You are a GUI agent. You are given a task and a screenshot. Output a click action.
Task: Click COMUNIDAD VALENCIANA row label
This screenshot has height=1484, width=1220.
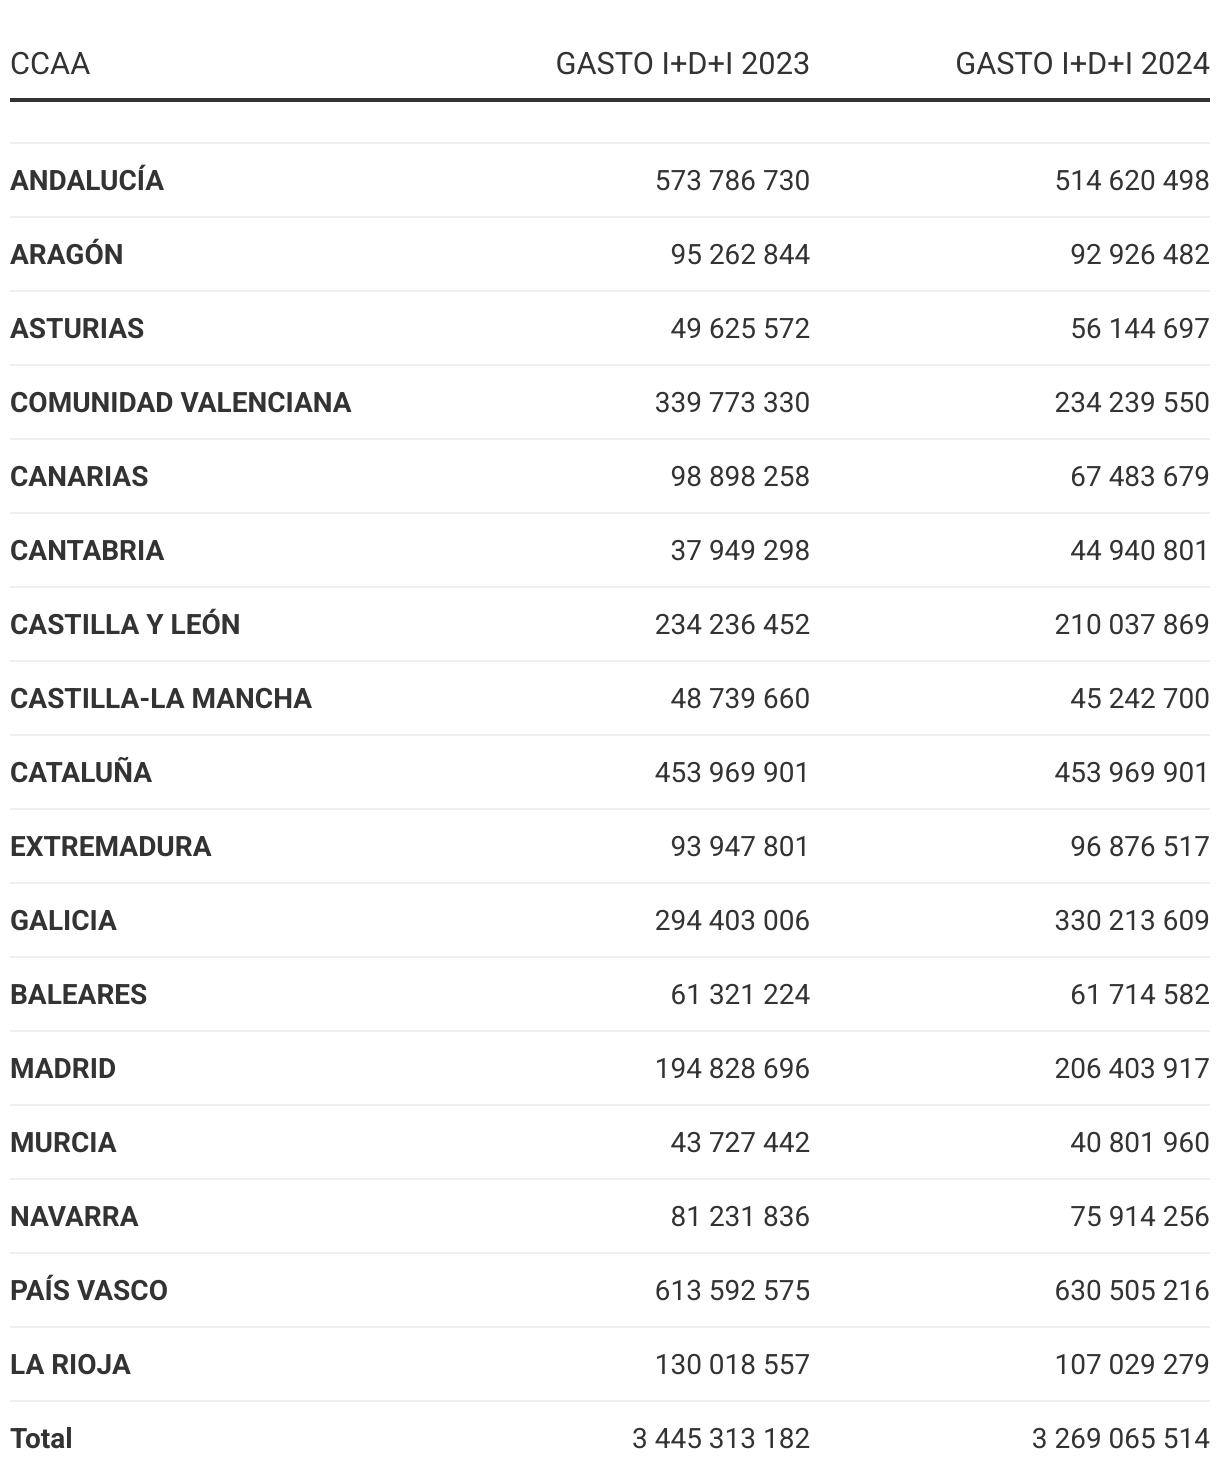(x=181, y=403)
